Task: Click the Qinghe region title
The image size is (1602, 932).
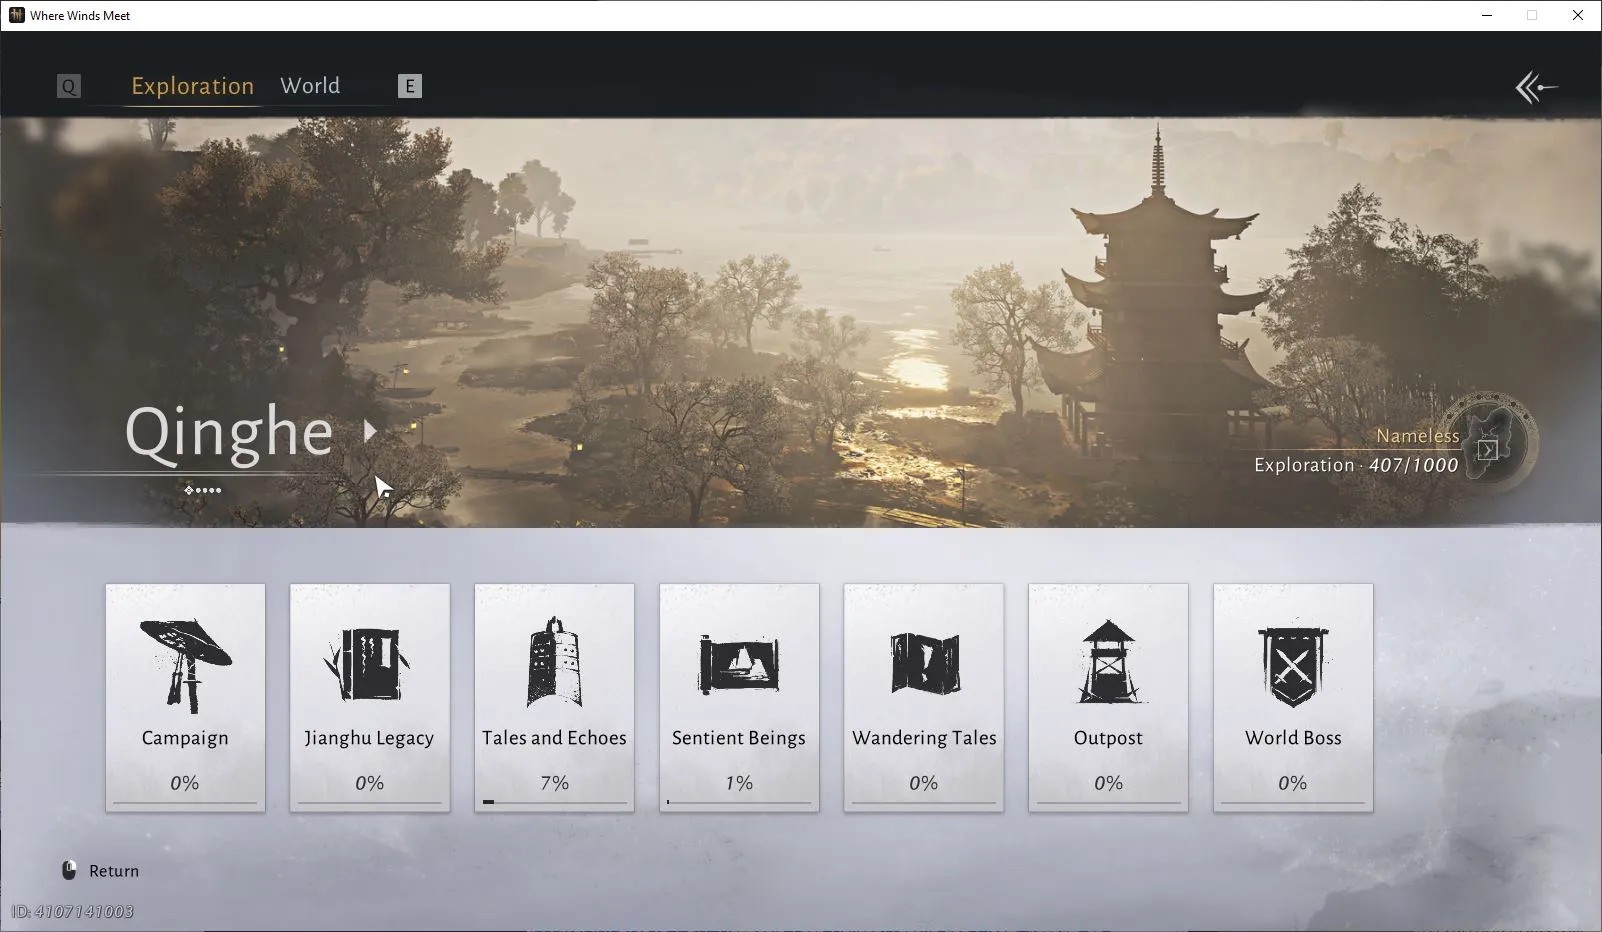Action: pyautogui.click(x=229, y=433)
